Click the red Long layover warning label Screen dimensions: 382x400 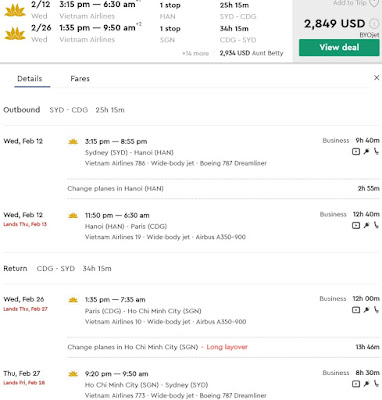(227, 347)
